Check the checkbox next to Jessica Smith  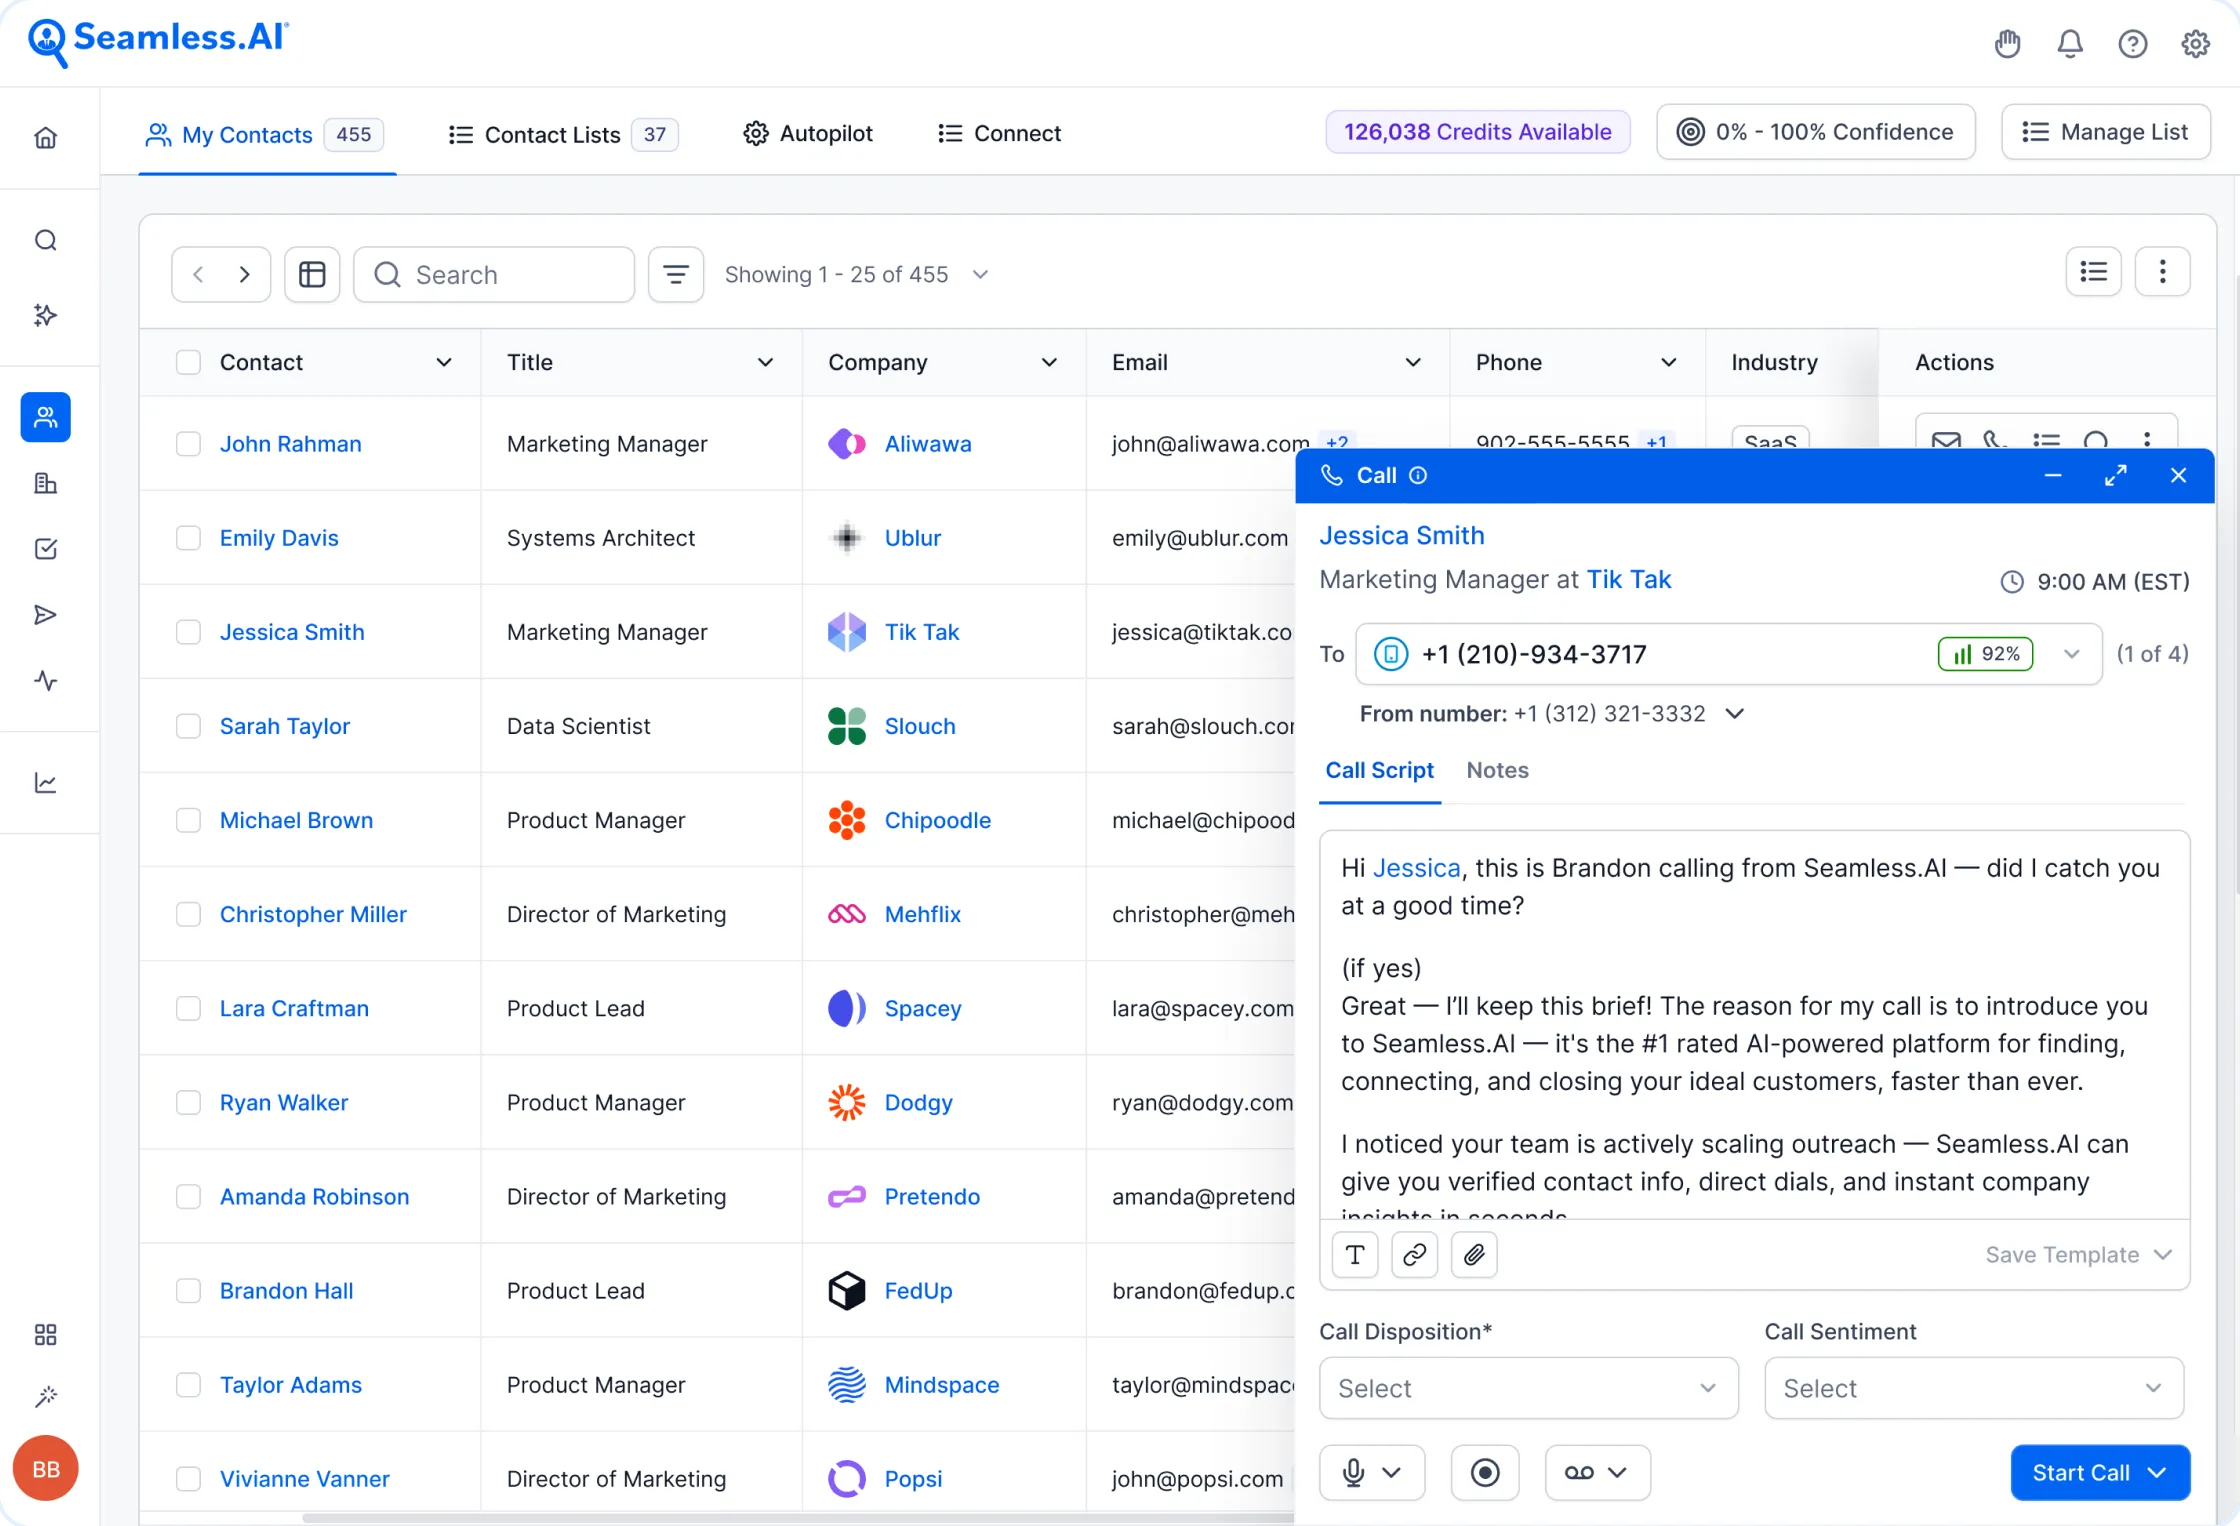coord(188,631)
